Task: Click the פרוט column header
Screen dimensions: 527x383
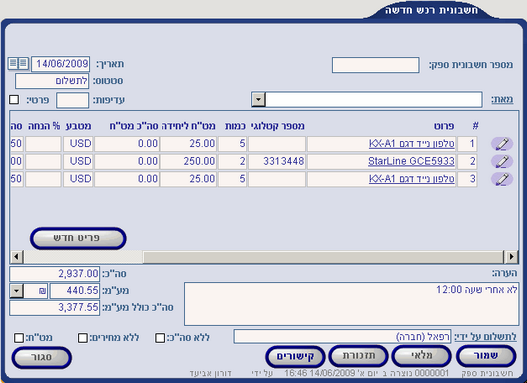Action: [x=444, y=126]
